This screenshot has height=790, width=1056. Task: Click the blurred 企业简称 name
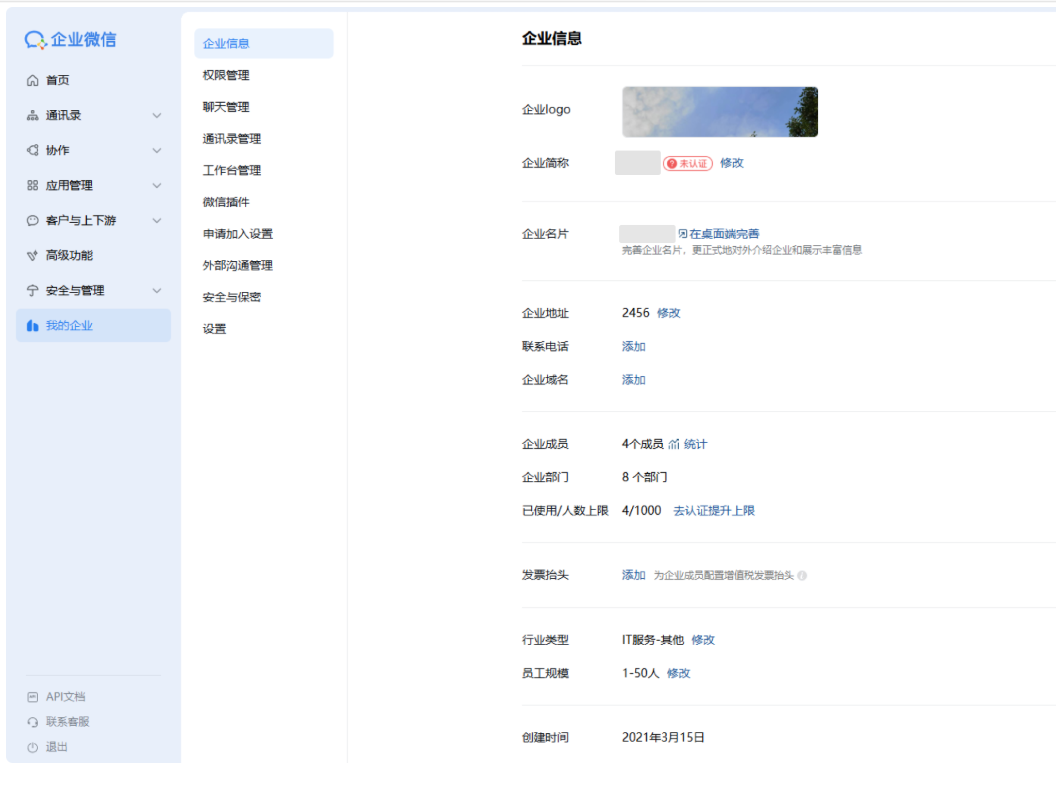[637, 163]
